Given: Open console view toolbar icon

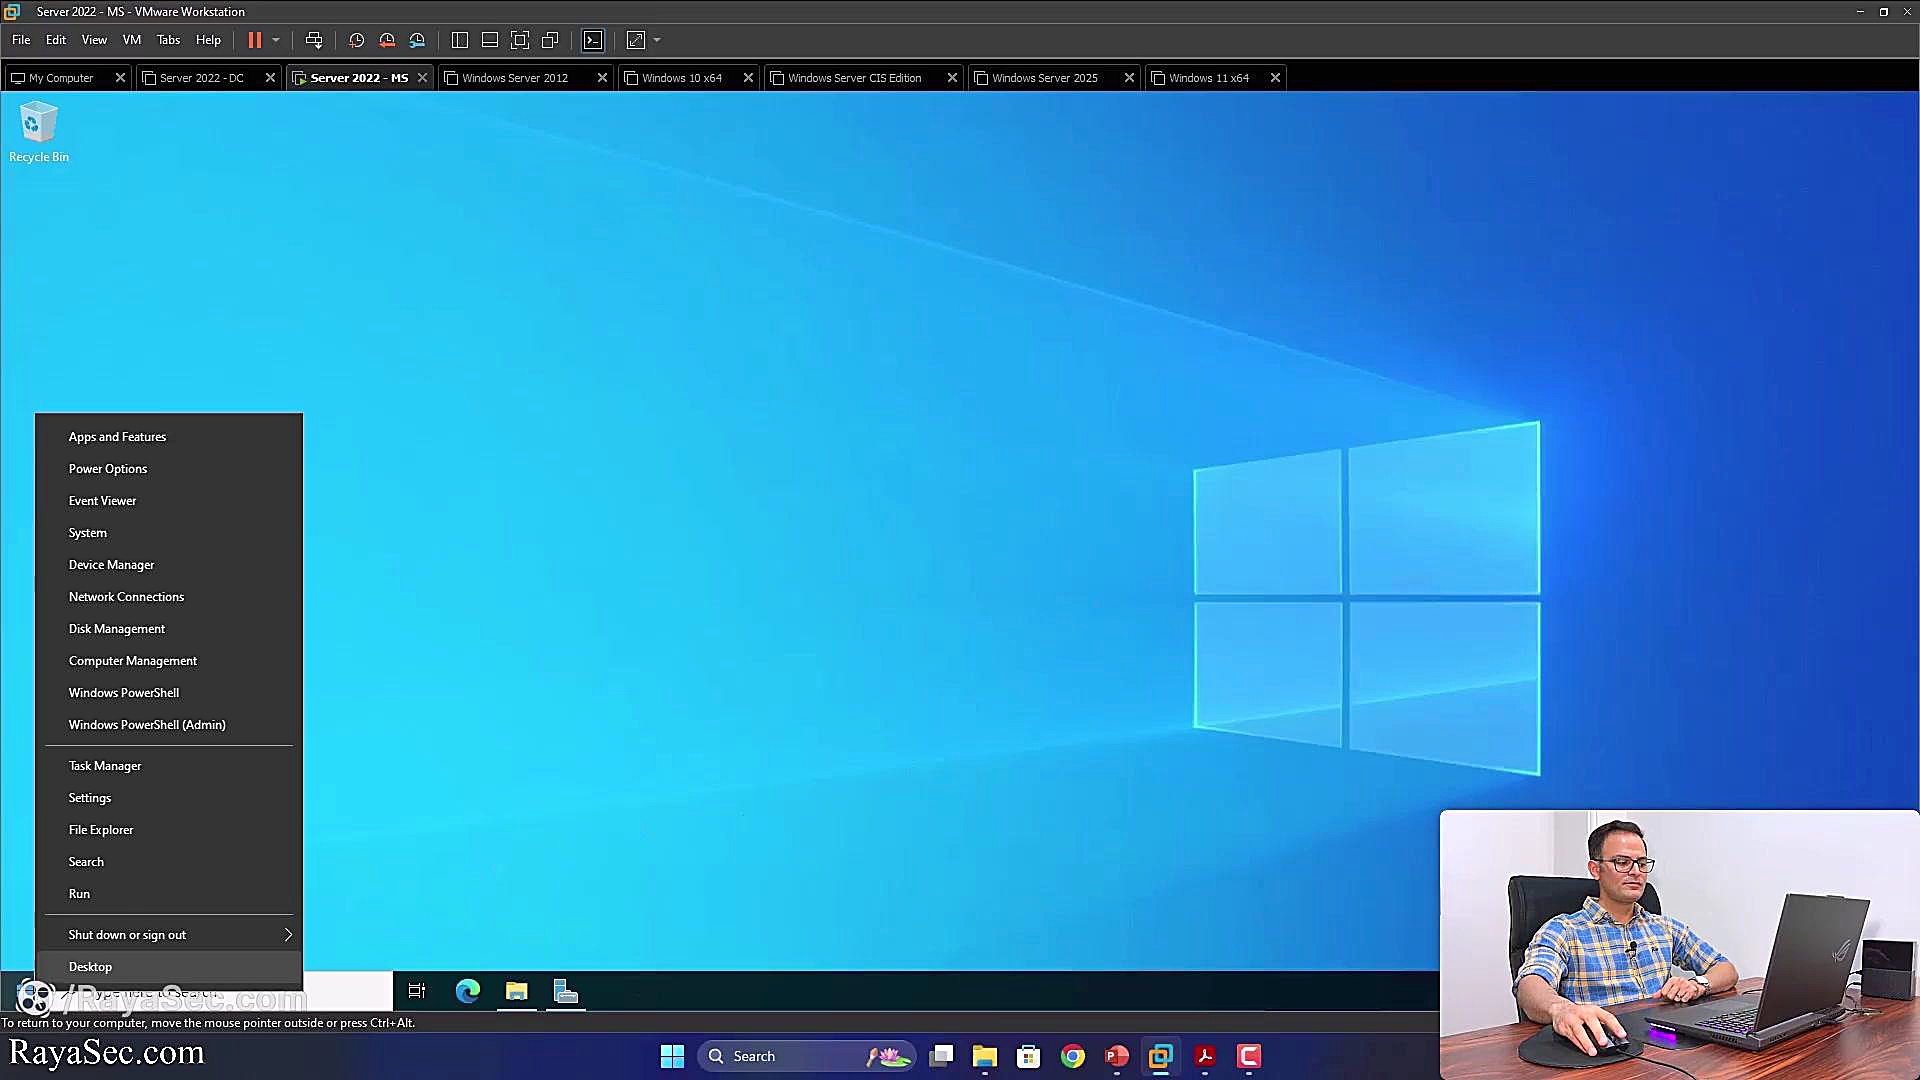Looking at the screenshot, I should 593,40.
